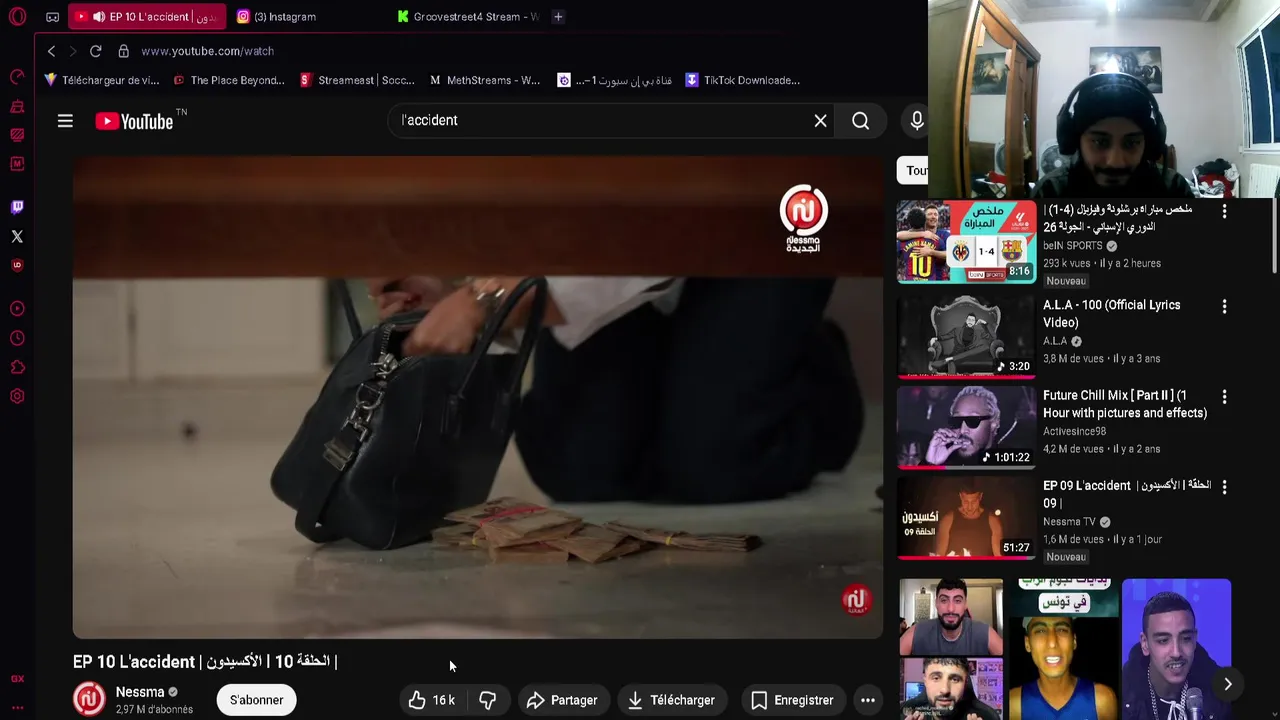Click video title EP 10 L'accident
Screen dimensions: 1280x720
coord(205,662)
